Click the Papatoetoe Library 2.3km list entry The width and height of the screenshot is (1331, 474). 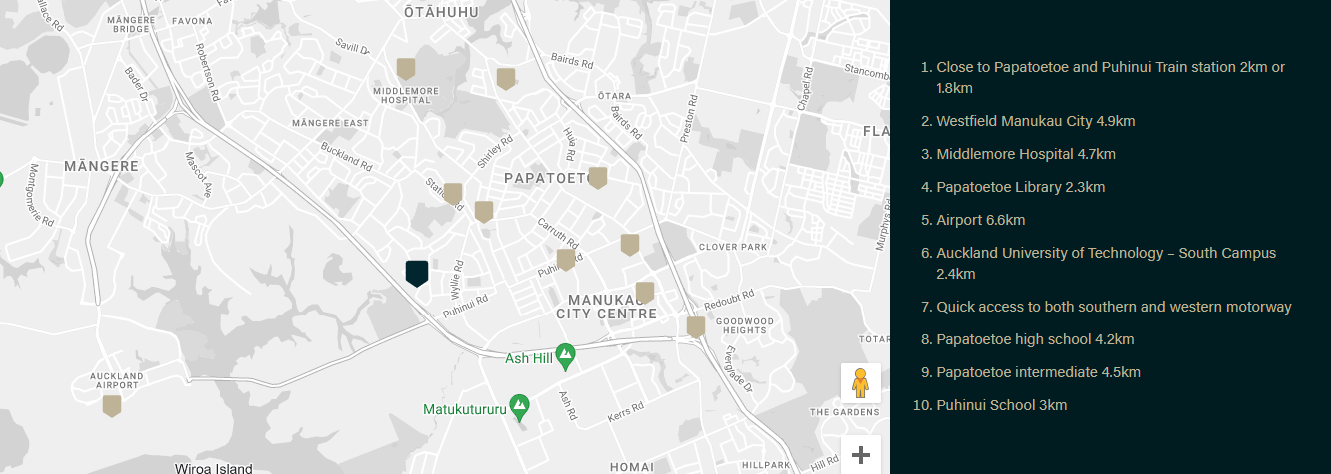(x=1020, y=187)
